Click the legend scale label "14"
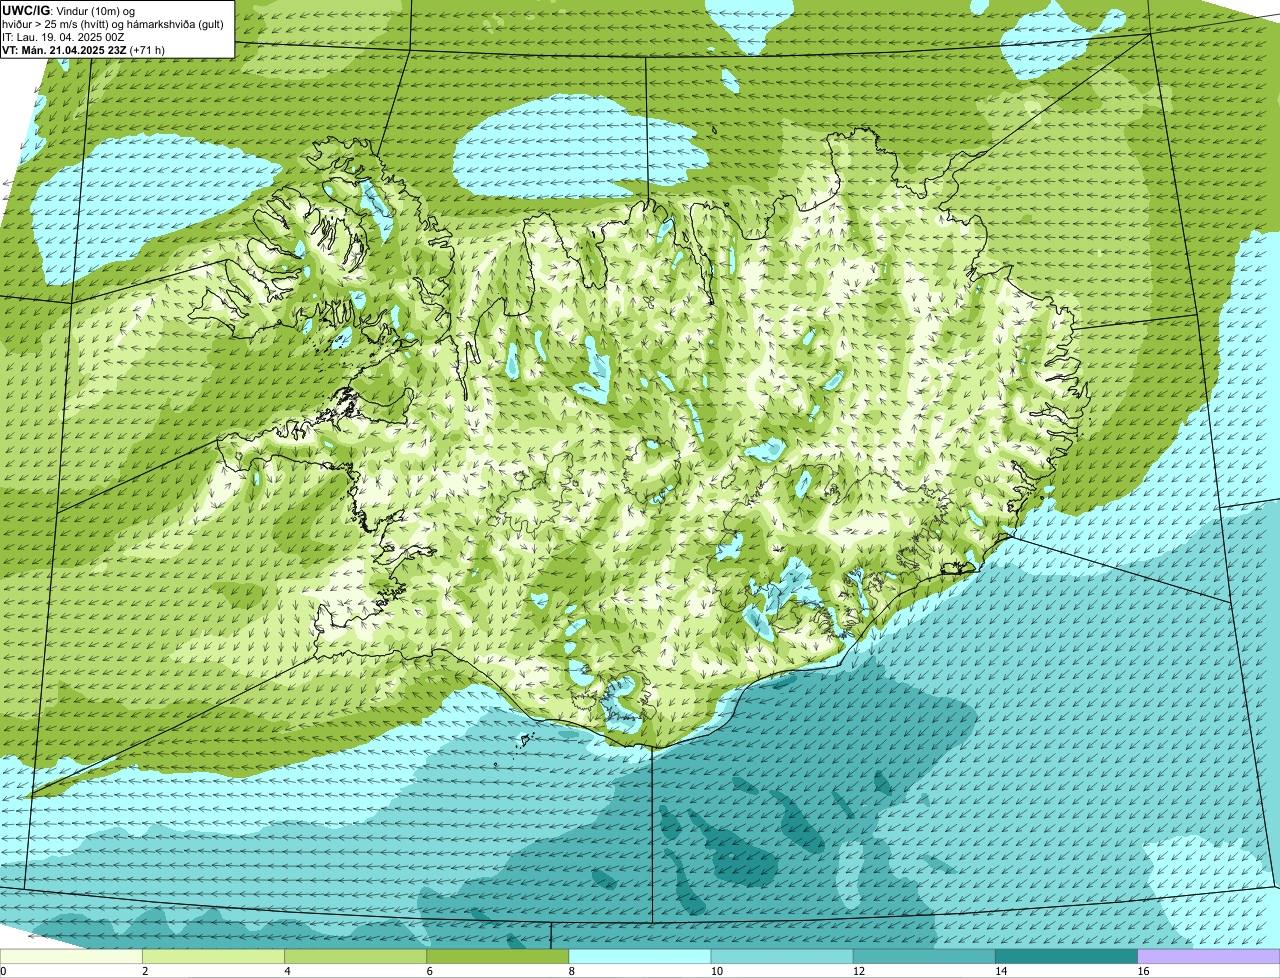1280x978 pixels. pos(1000,971)
